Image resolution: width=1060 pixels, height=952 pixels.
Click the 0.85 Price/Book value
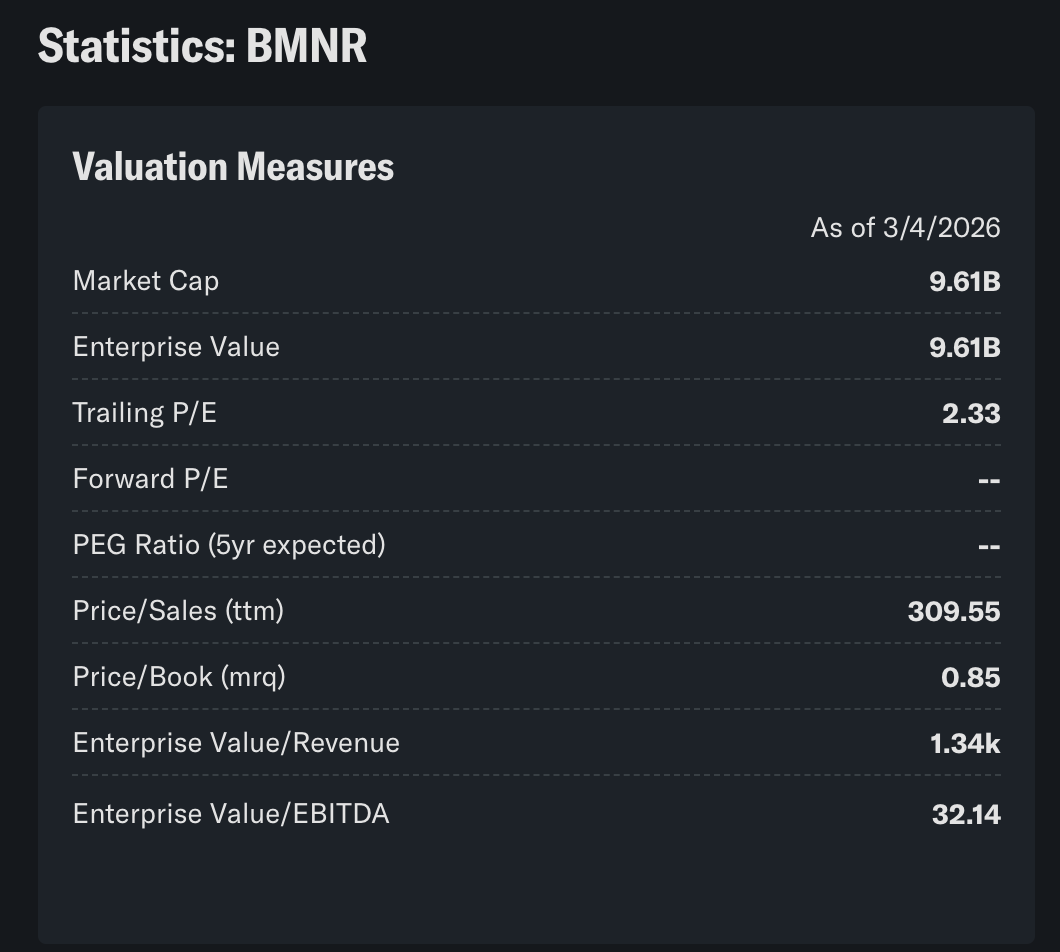(x=972, y=677)
